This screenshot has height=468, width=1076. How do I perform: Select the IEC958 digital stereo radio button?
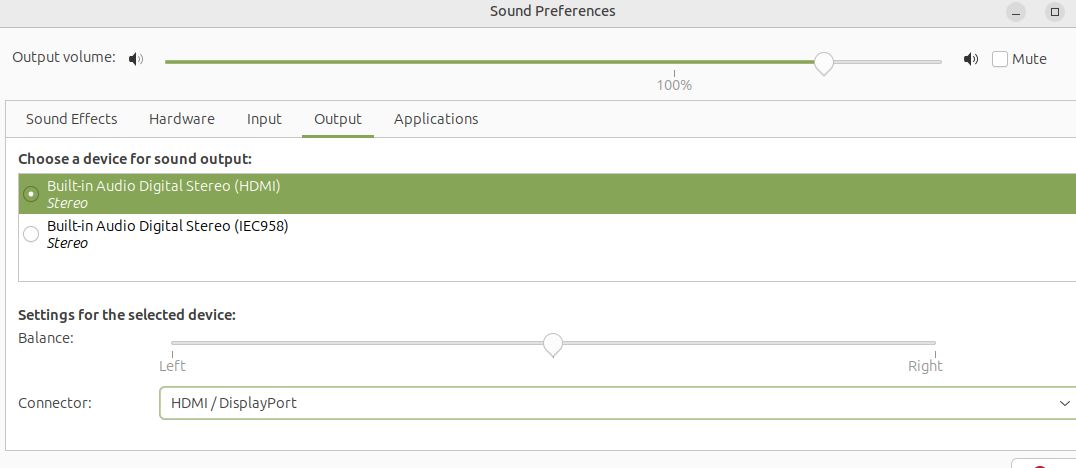(31, 234)
